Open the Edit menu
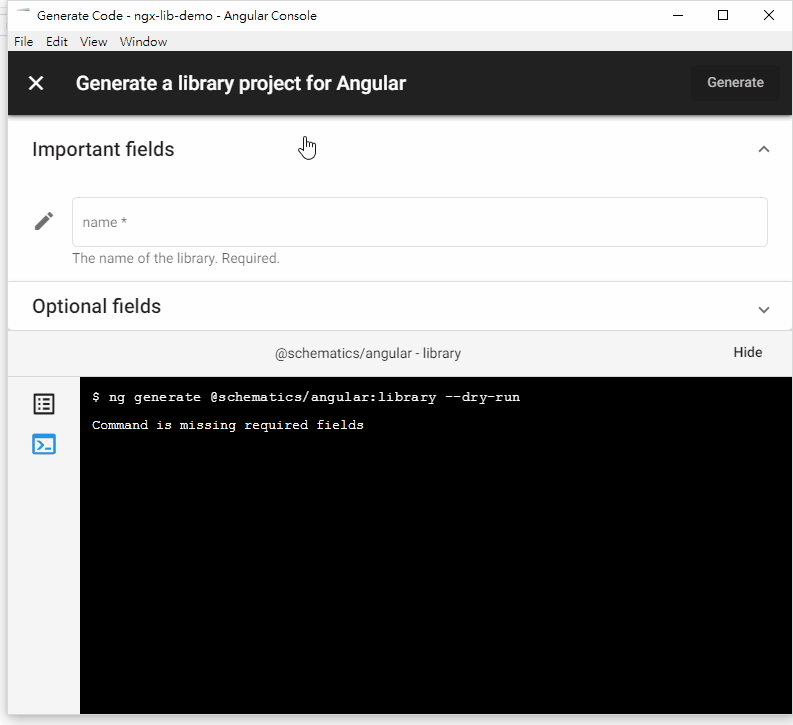 click(x=57, y=42)
